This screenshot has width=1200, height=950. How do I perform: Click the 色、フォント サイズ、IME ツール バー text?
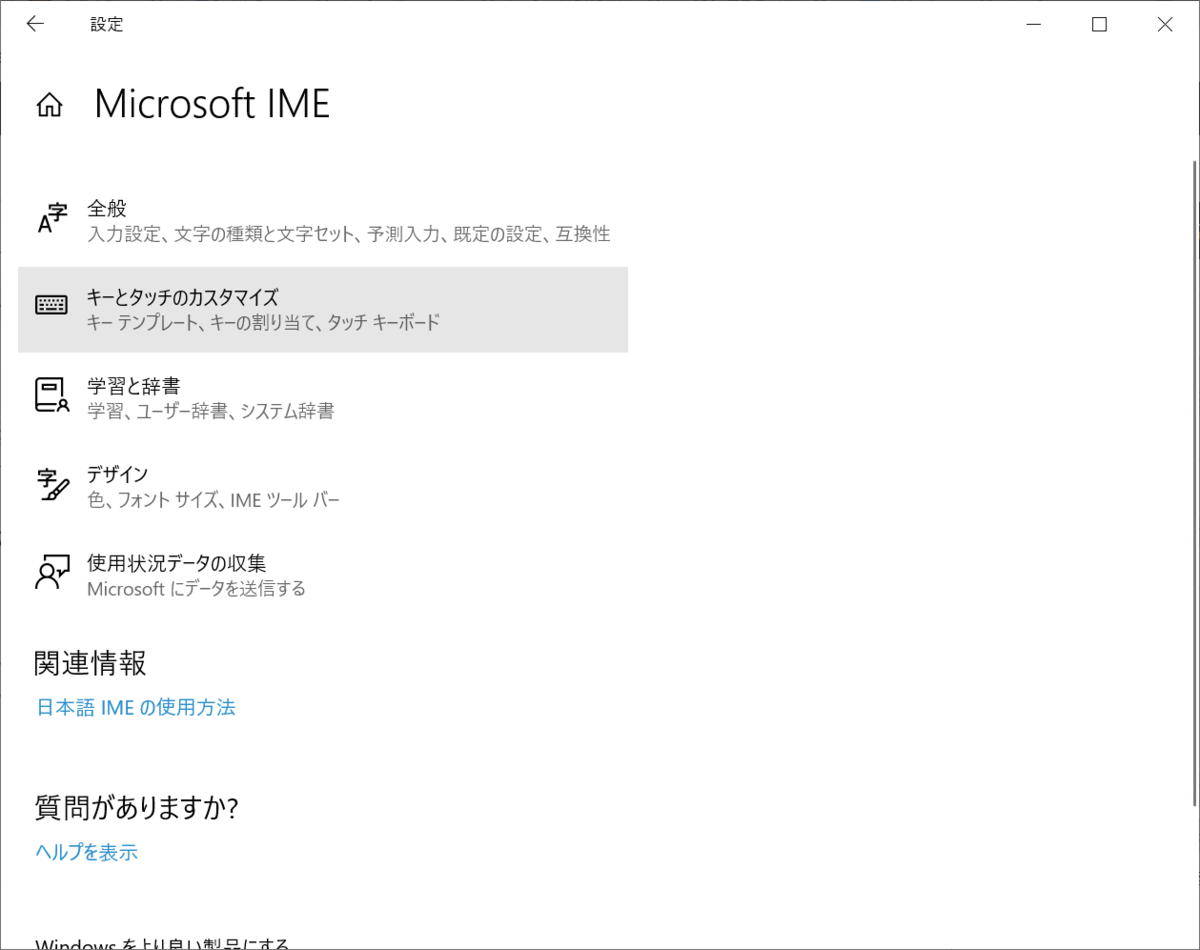pyautogui.click(x=214, y=500)
